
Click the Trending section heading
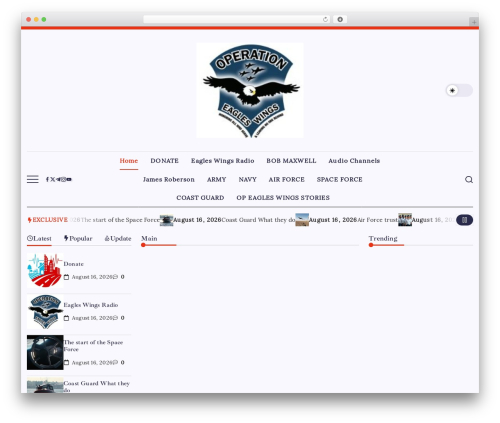coord(383,239)
